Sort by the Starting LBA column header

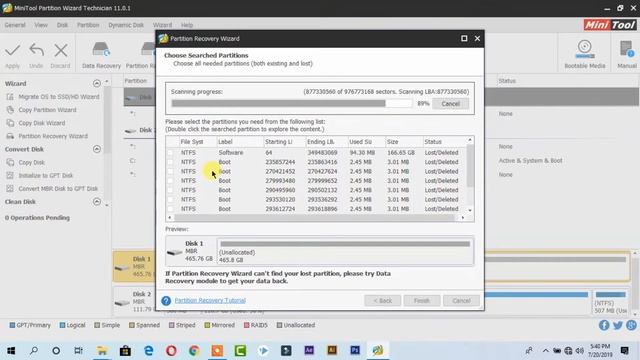[x=284, y=142]
